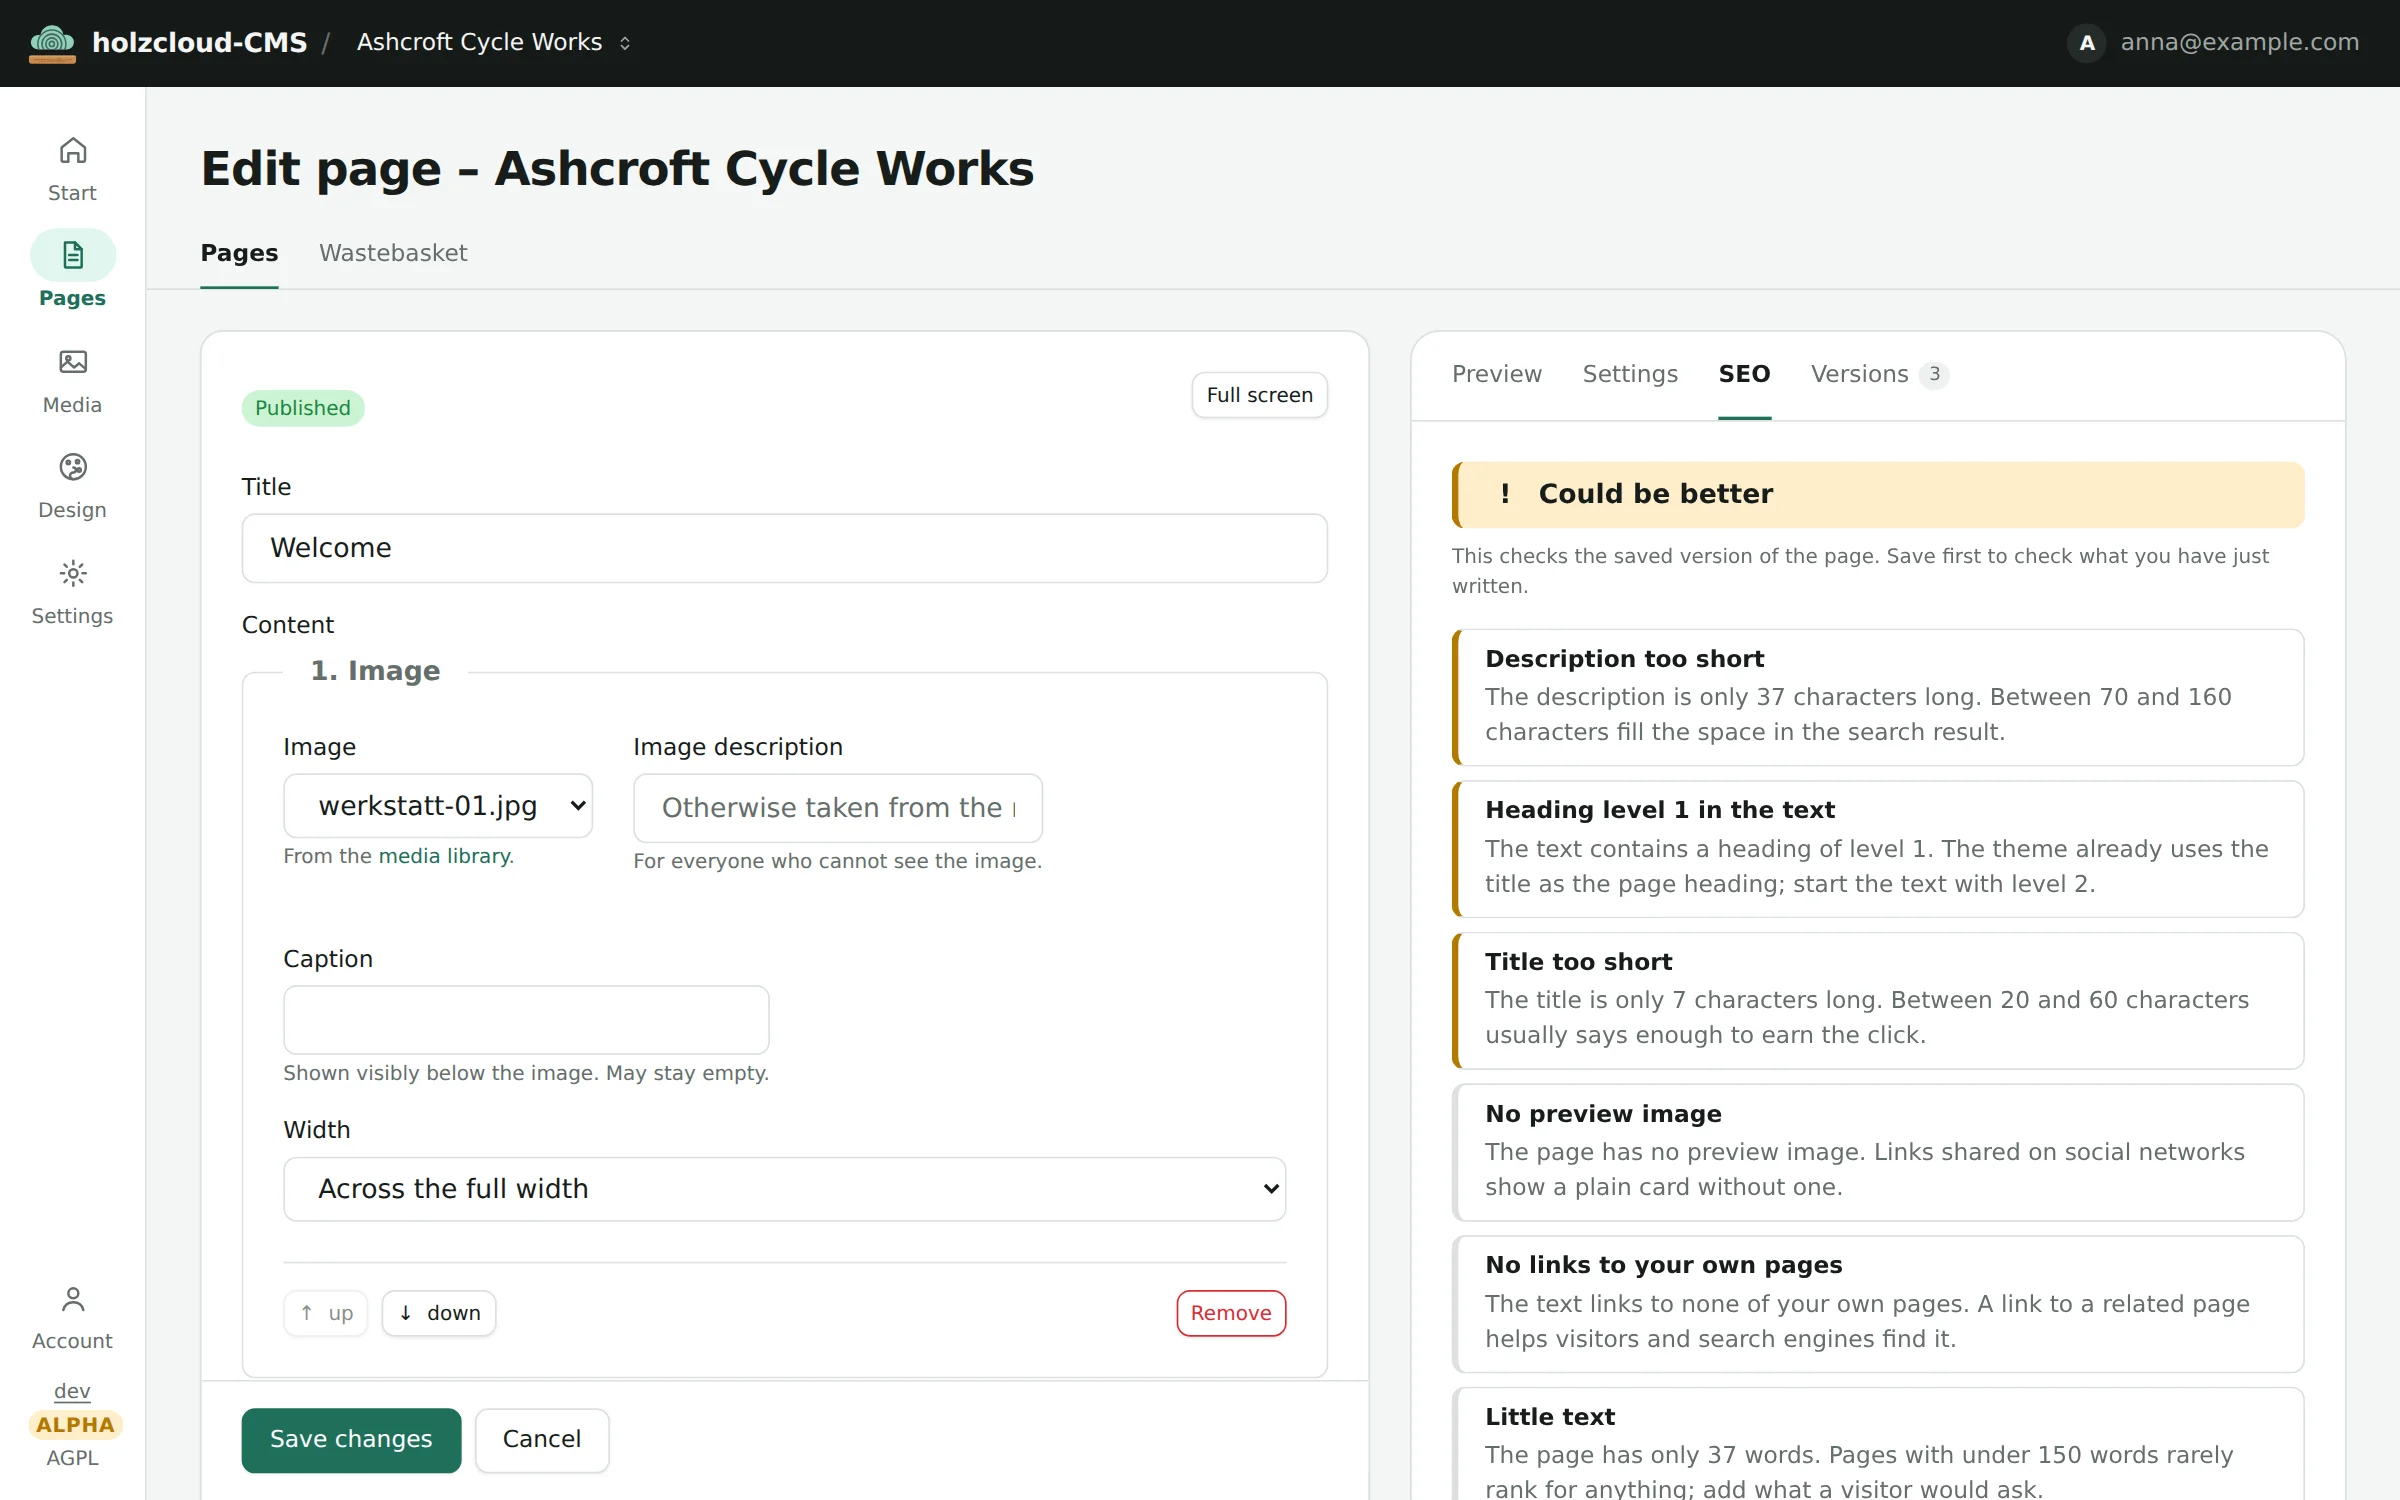Click into the Title field

785,548
